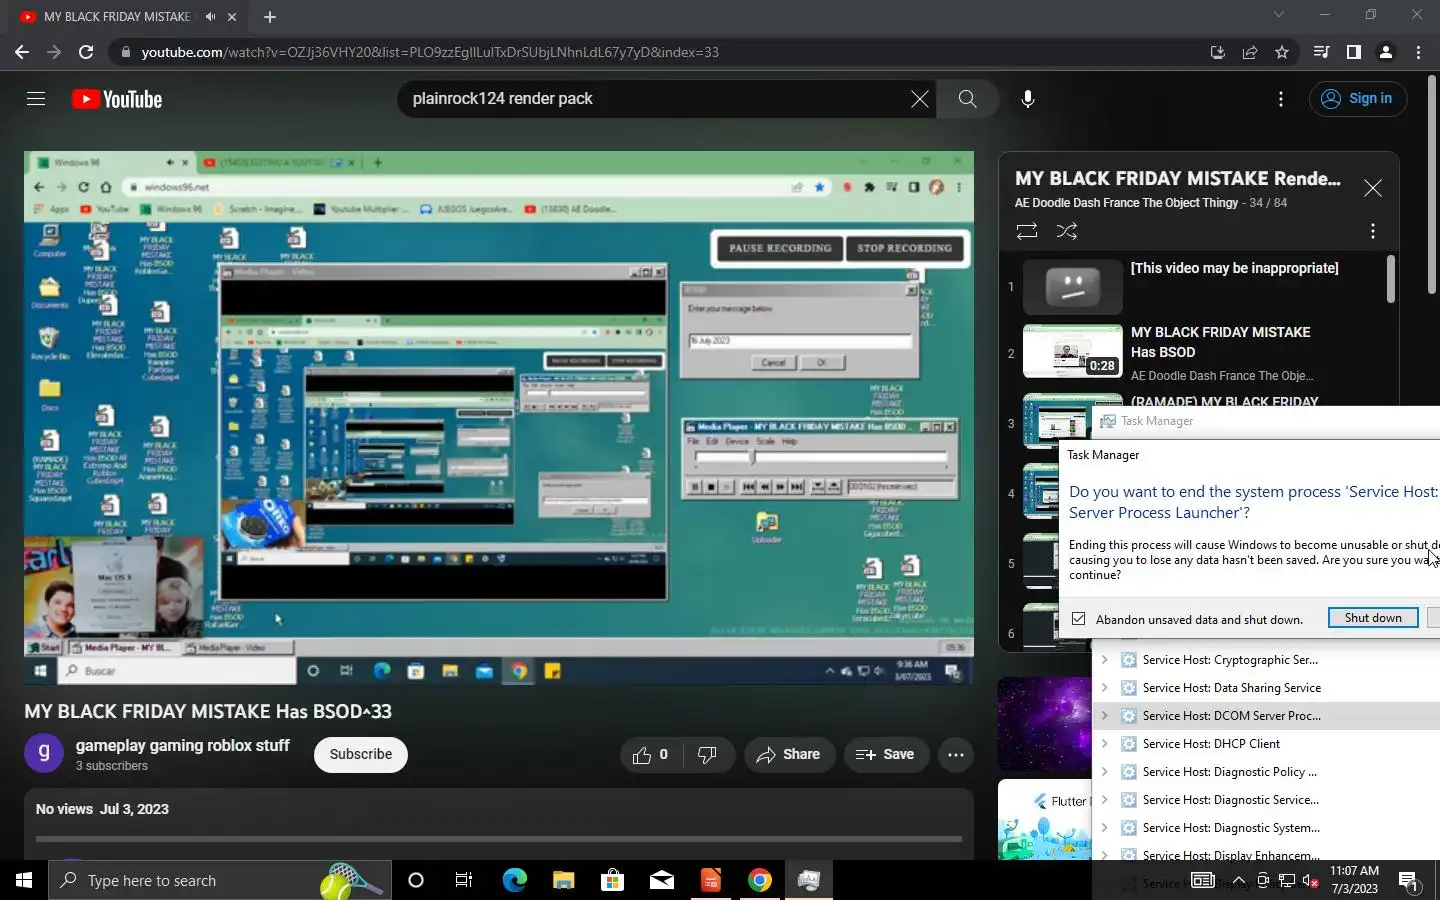1440x900 pixels.
Task: Like the video
Action: [x=650, y=755]
